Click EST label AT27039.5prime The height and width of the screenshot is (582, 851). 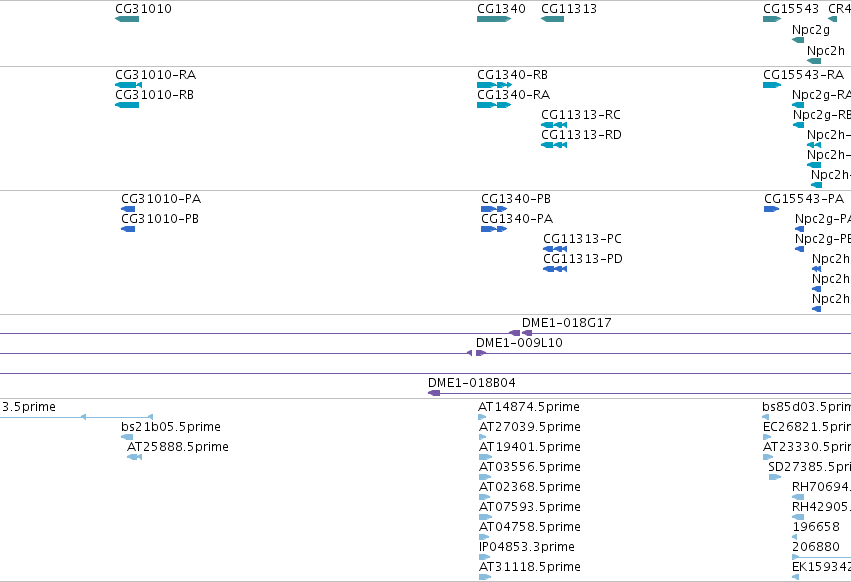click(530, 427)
